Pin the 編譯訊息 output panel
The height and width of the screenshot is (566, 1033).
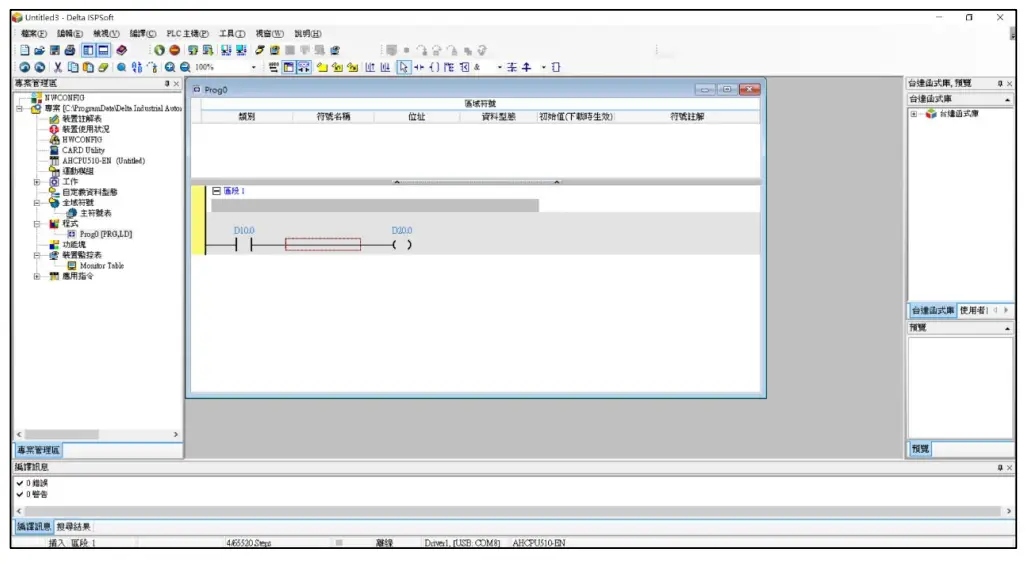pyautogui.click(x=1000, y=468)
